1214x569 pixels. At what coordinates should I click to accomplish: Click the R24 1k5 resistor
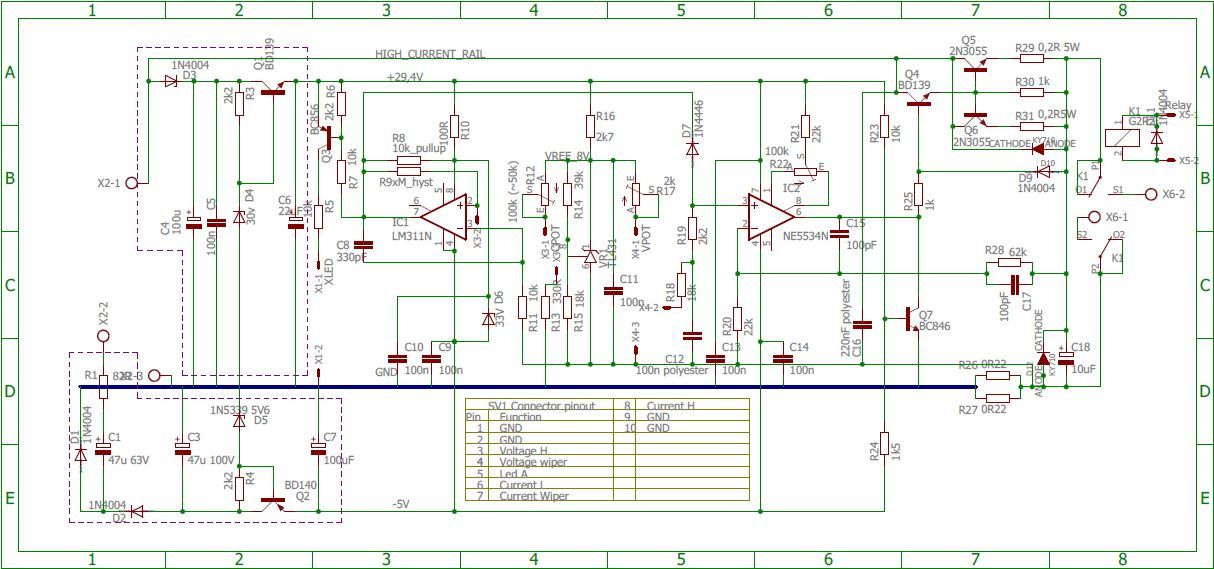click(x=885, y=445)
